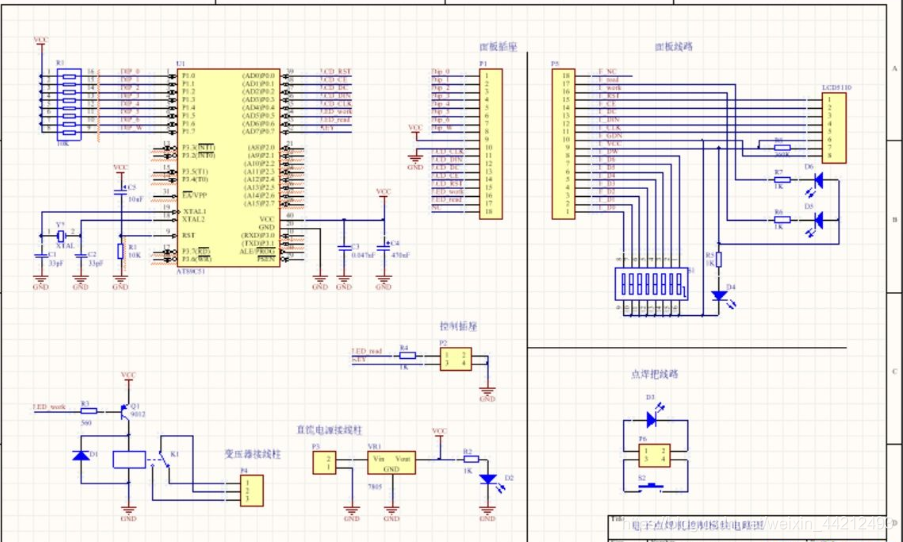Viewport: 903px width, 542px height.
Task: Click the 点焊把线路 section title
Action: pyautogui.click(x=655, y=374)
